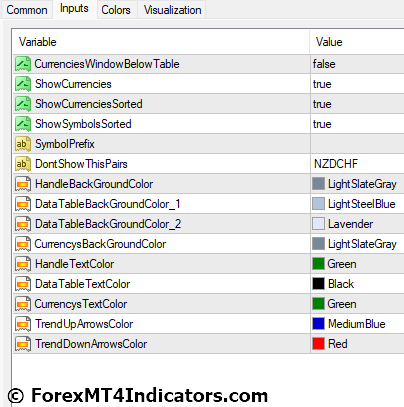404x407 pixels.
Task: Switch to the Common tab
Action: (x=27, y=10)
